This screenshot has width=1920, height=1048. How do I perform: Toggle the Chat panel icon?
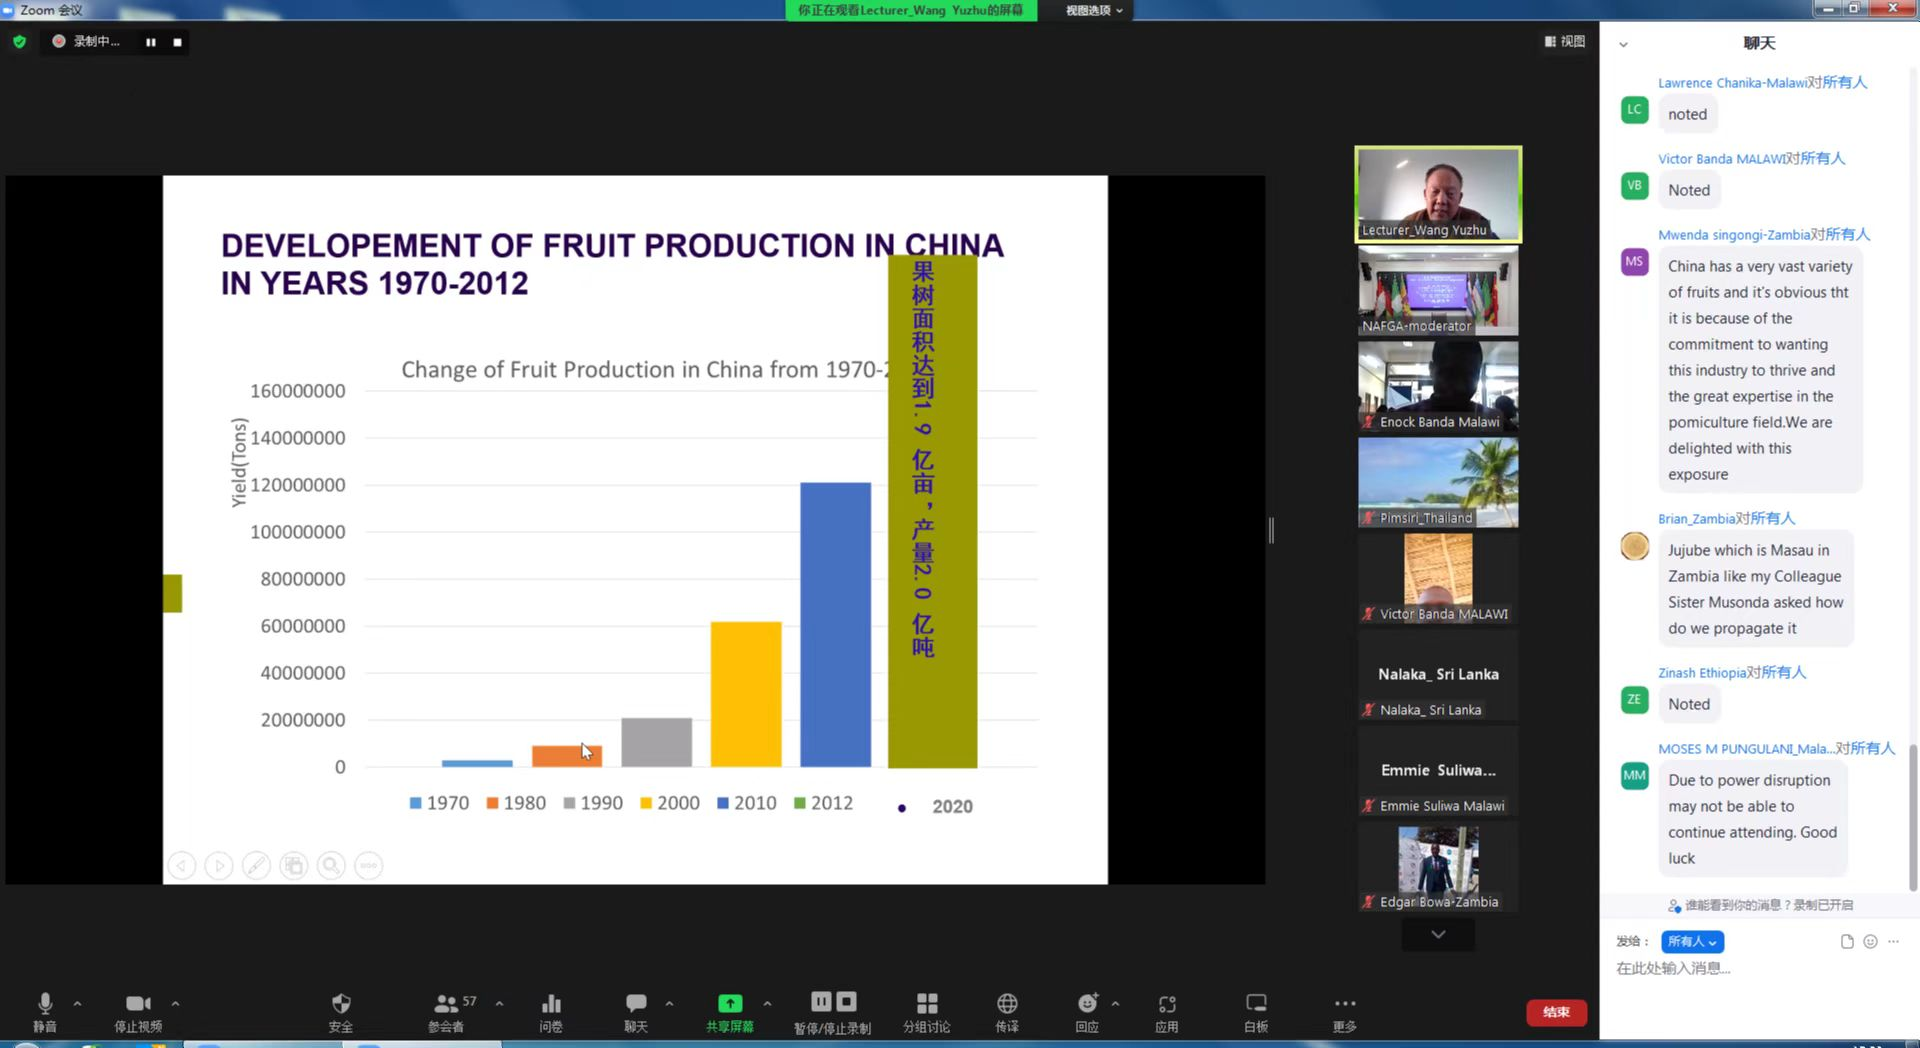(636, 1011)
